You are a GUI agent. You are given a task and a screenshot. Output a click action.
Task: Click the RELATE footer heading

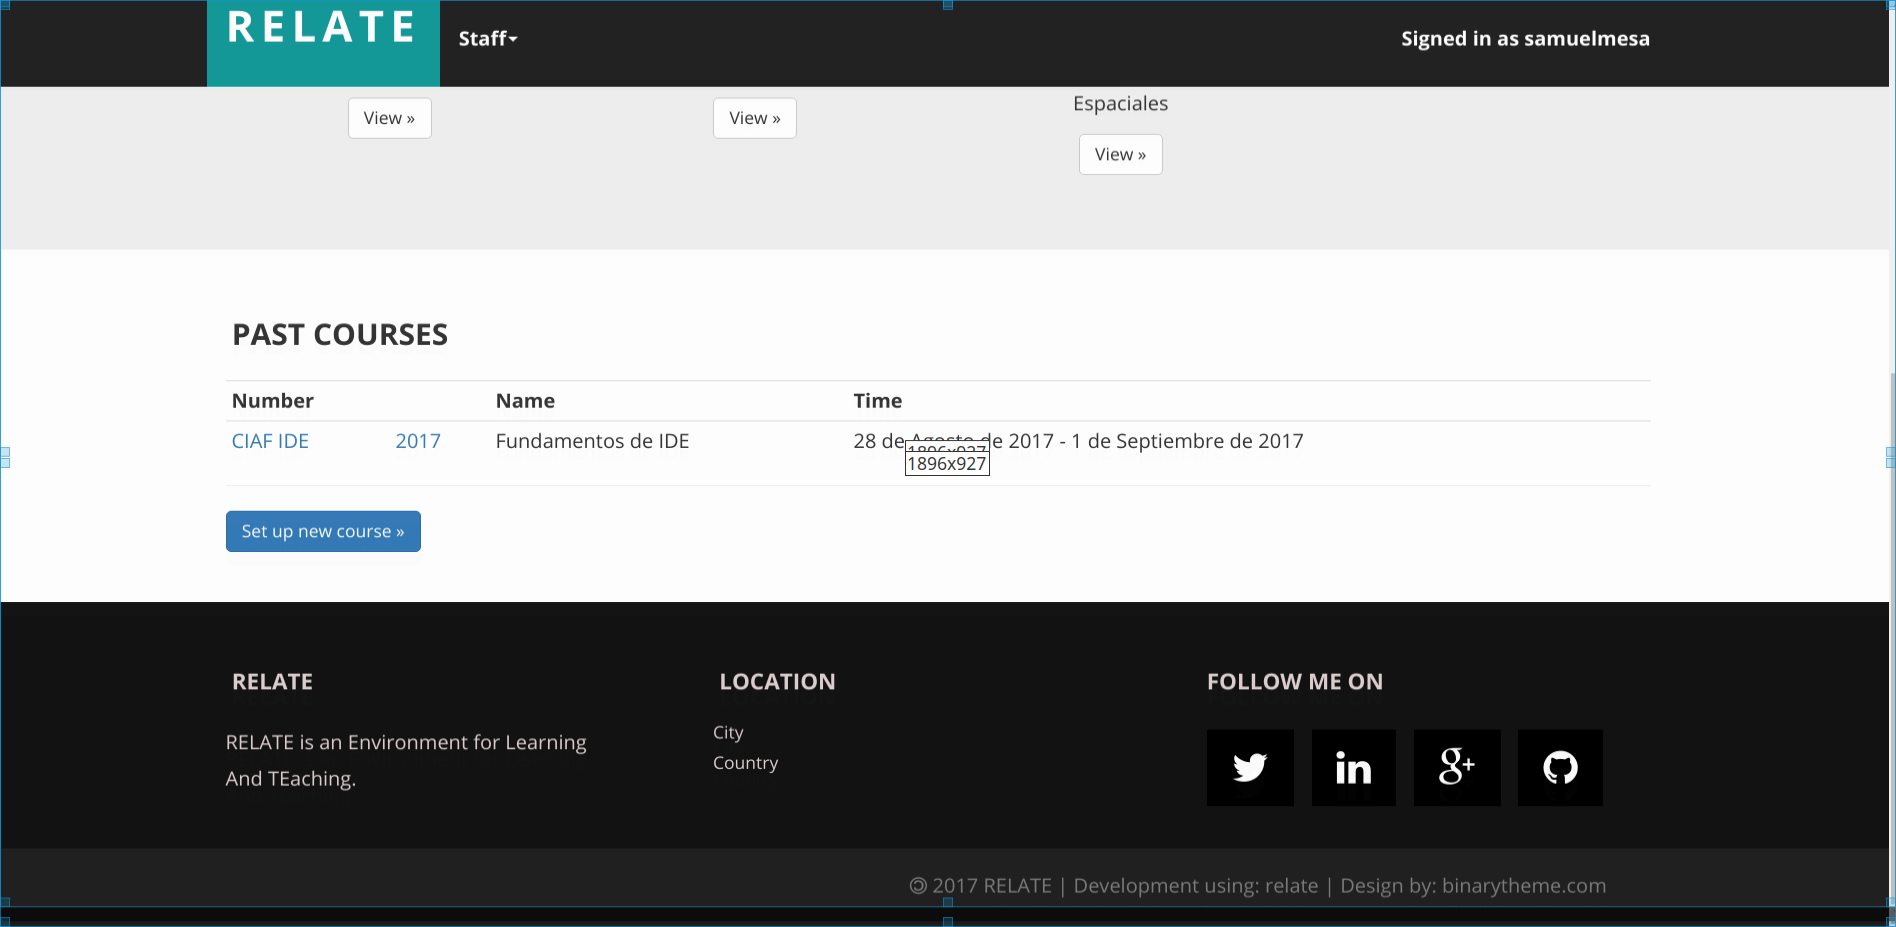(x=272, y=682)
